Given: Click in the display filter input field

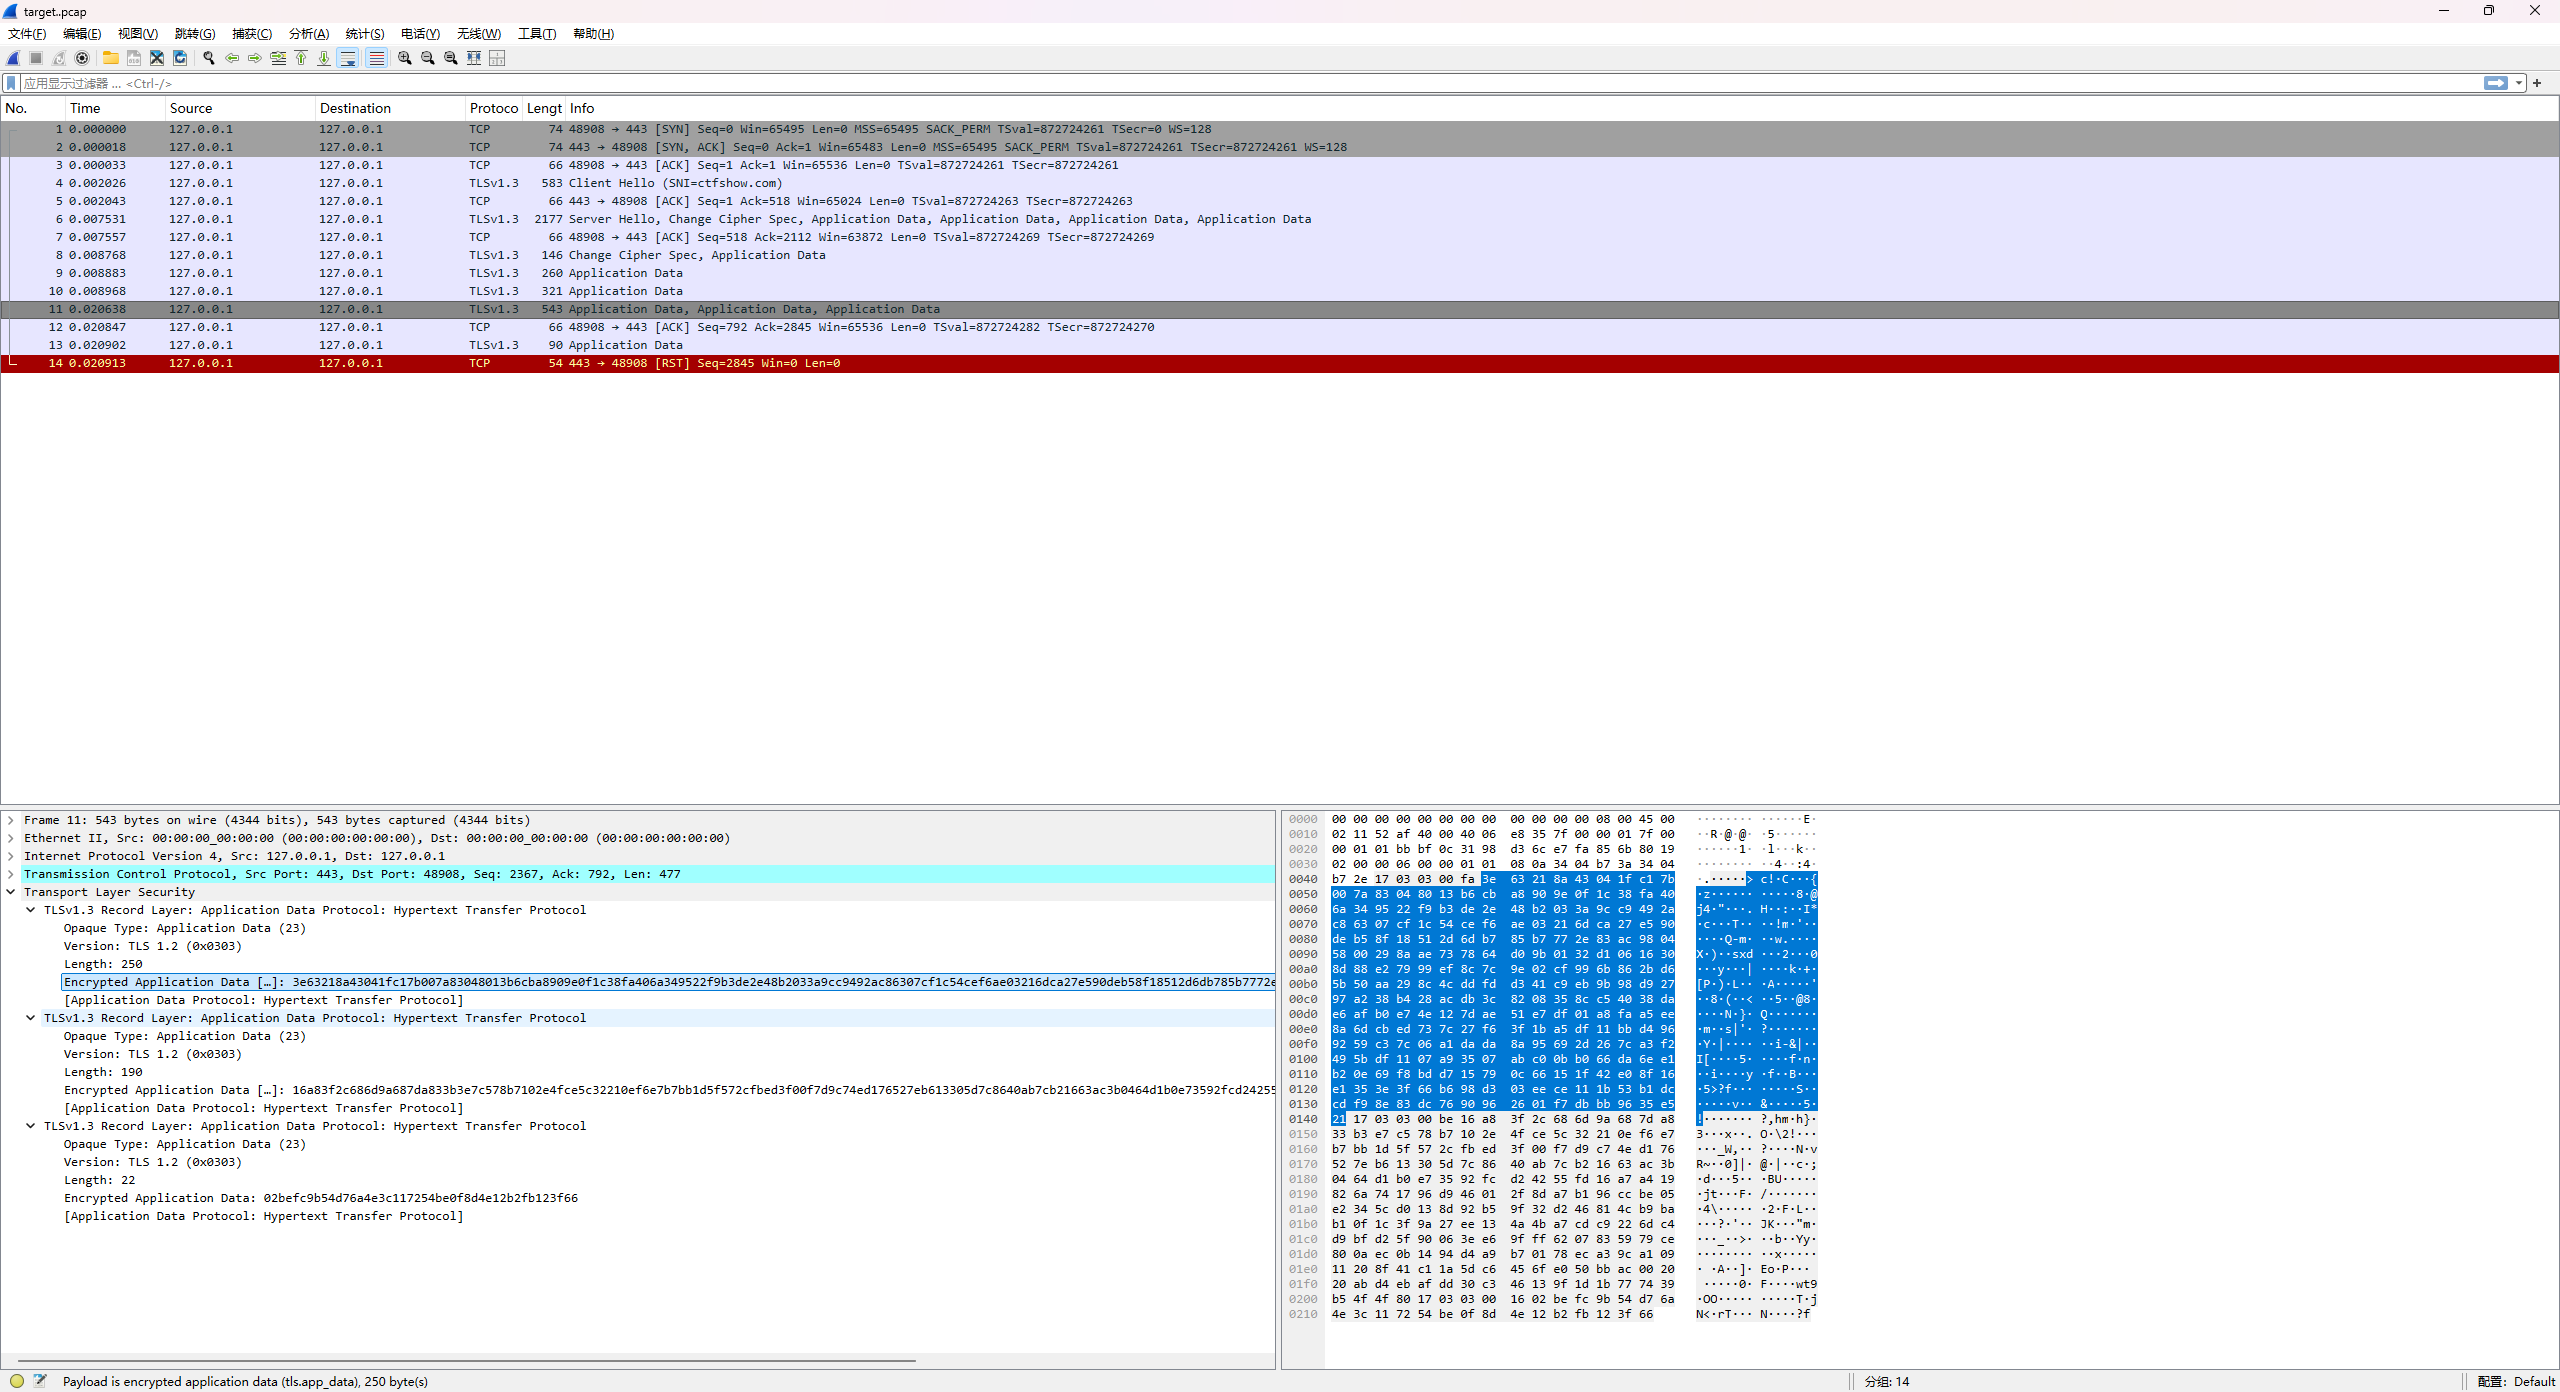Looking at the screenshot, I should [1200, 83].
